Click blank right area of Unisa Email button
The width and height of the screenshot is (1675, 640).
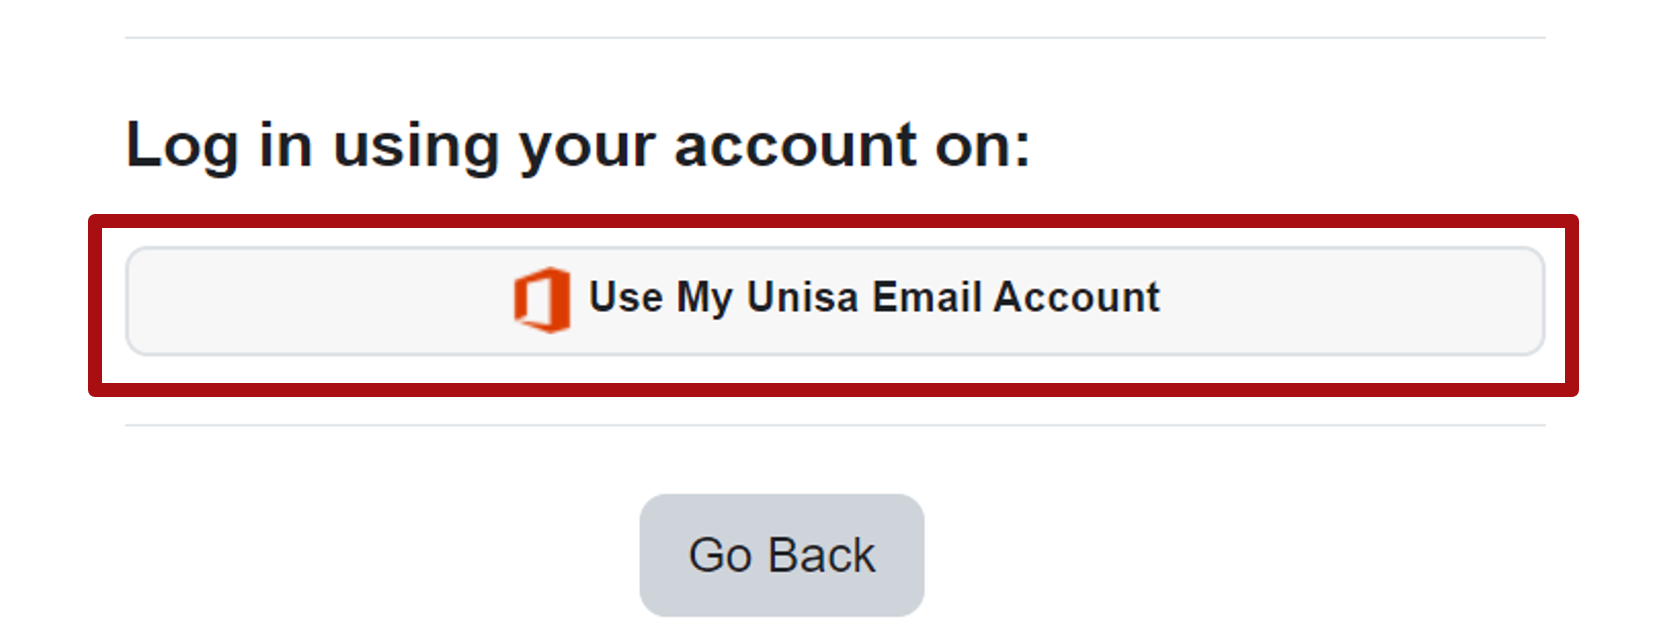tap(1350, 301)
